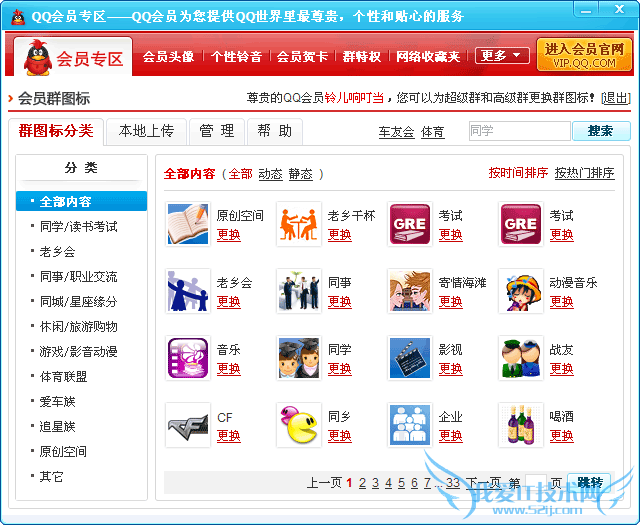Click 更换 under 原创空间
The width and height of the screenshot is (640, 525).
click(x=229, y=235)
